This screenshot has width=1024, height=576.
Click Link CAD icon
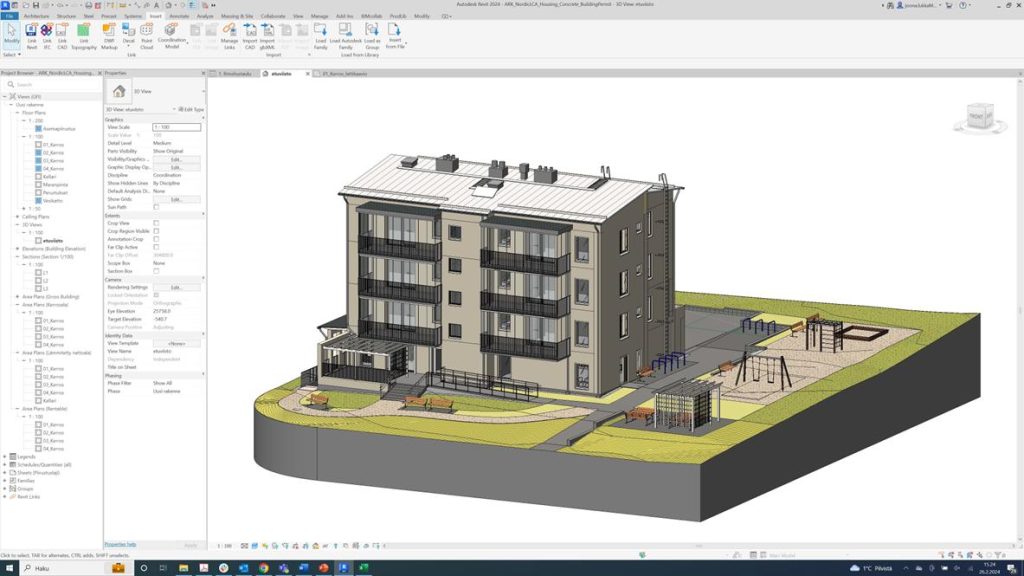tap(62, 36)
